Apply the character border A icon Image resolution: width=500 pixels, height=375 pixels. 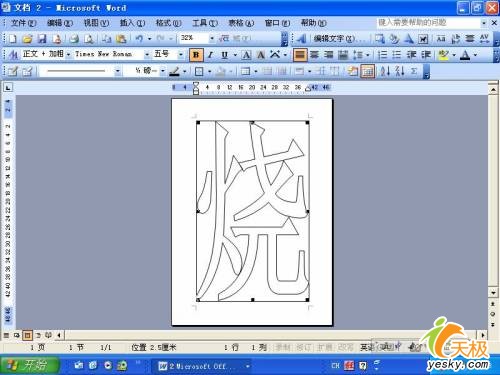coord(246,55)
